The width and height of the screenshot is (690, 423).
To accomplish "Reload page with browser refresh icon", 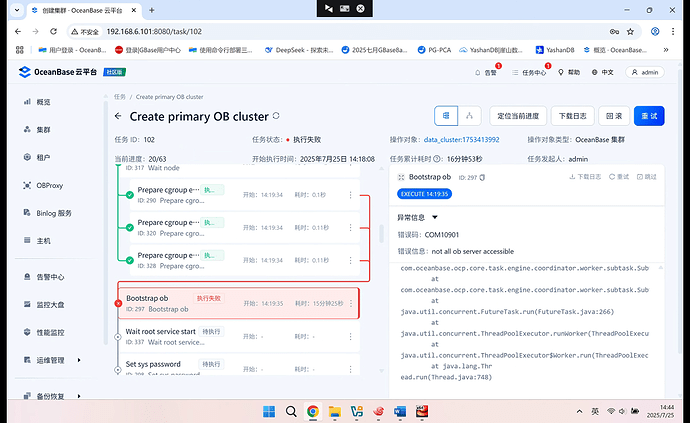I will [x=53, y=31].
